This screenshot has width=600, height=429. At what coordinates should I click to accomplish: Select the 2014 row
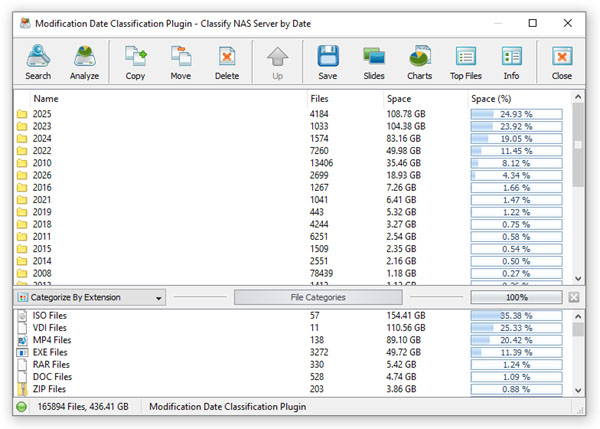click(293, 261)
